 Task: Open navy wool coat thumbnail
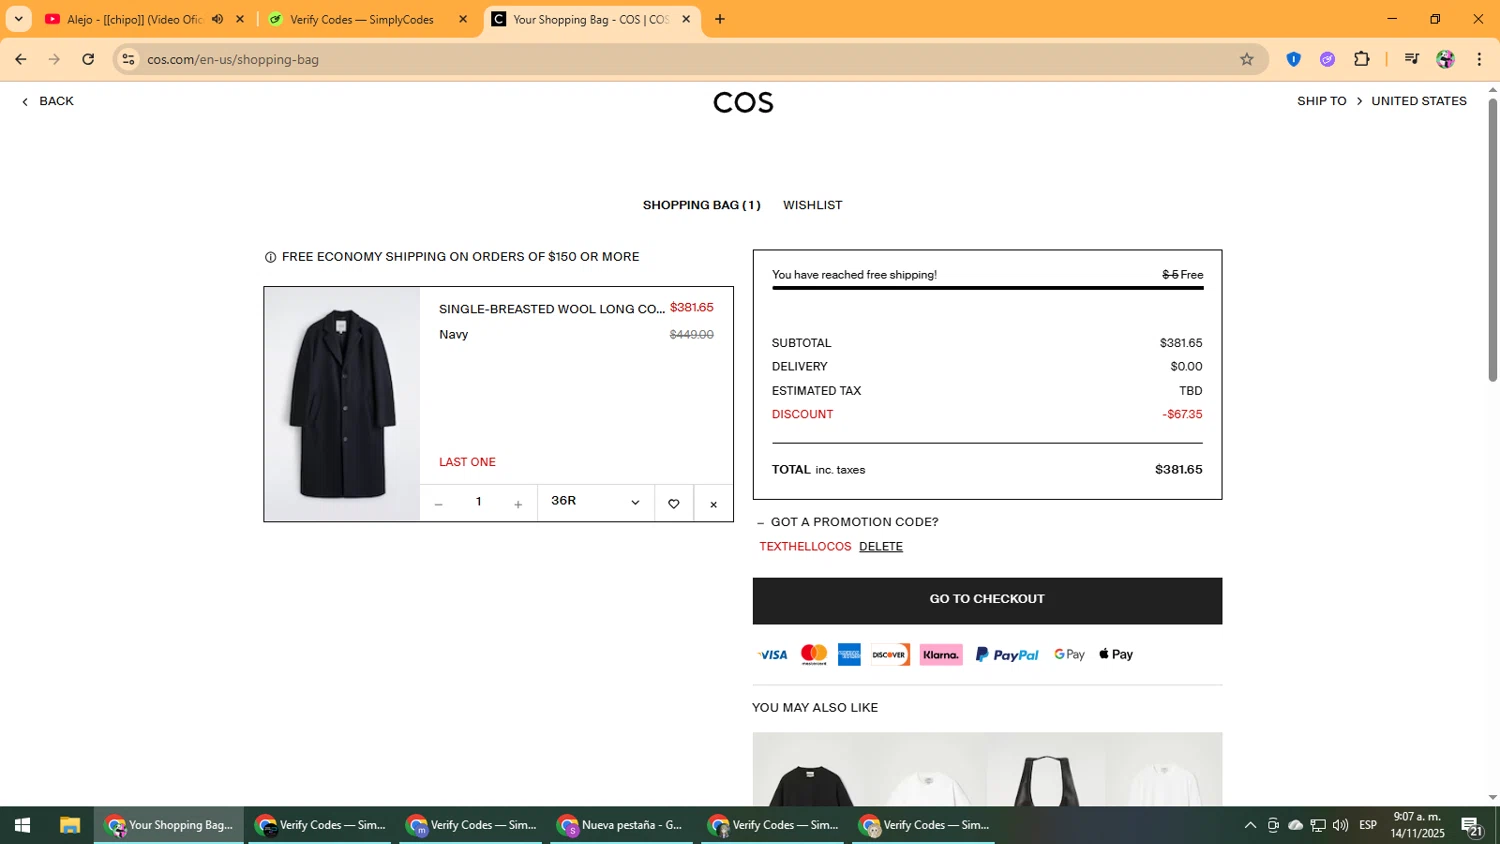coord(342,404)
